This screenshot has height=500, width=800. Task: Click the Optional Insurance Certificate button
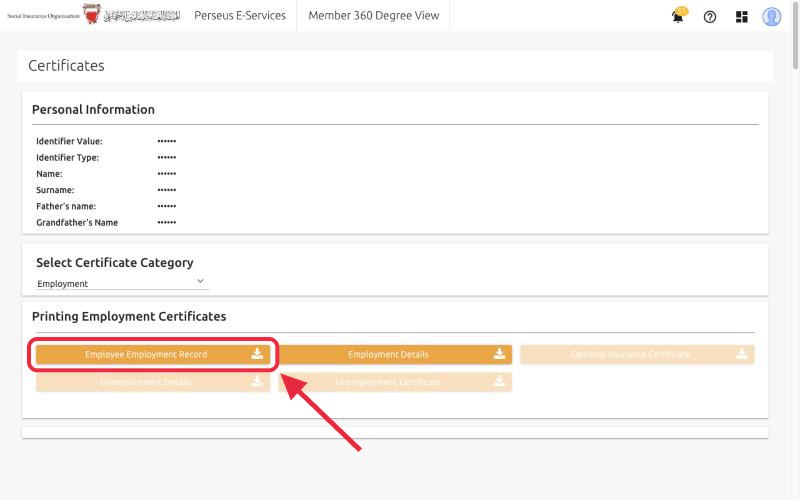(x=637, y=354)
